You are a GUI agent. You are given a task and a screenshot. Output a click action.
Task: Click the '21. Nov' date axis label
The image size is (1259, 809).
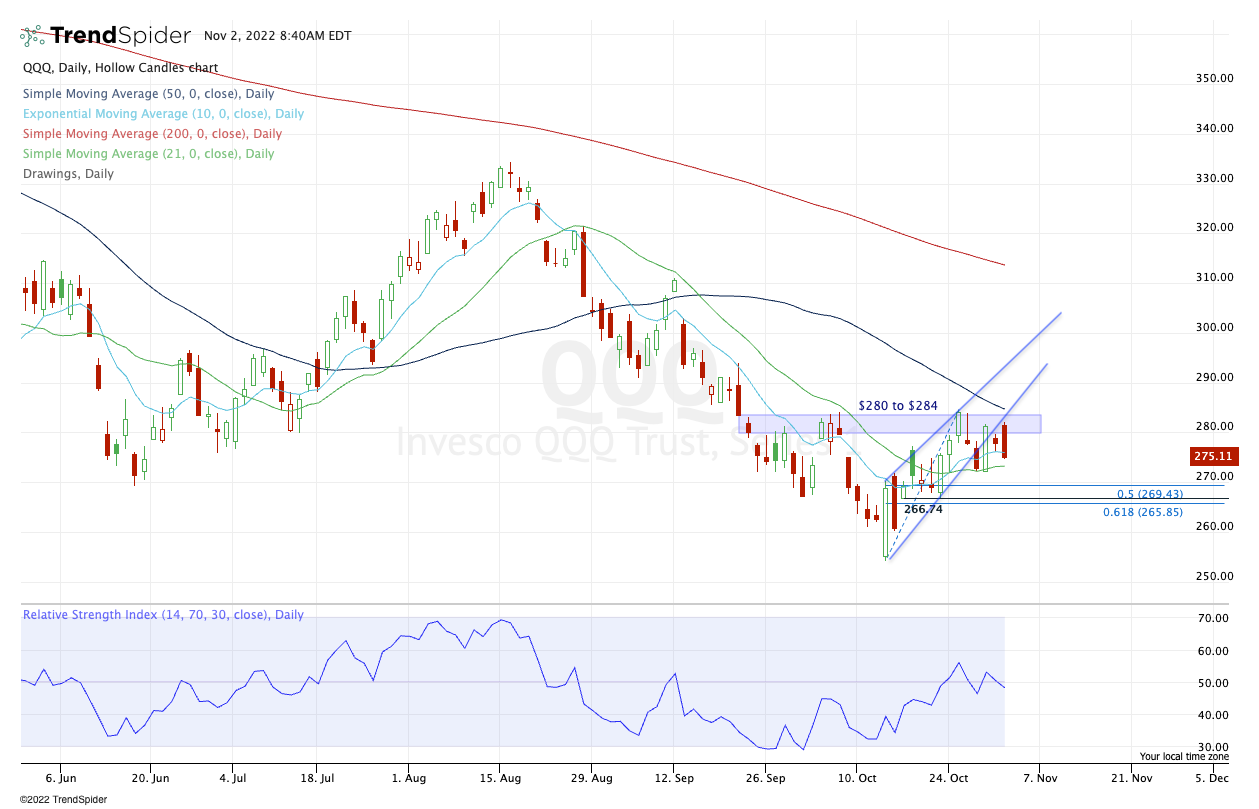click(1130, 776)
